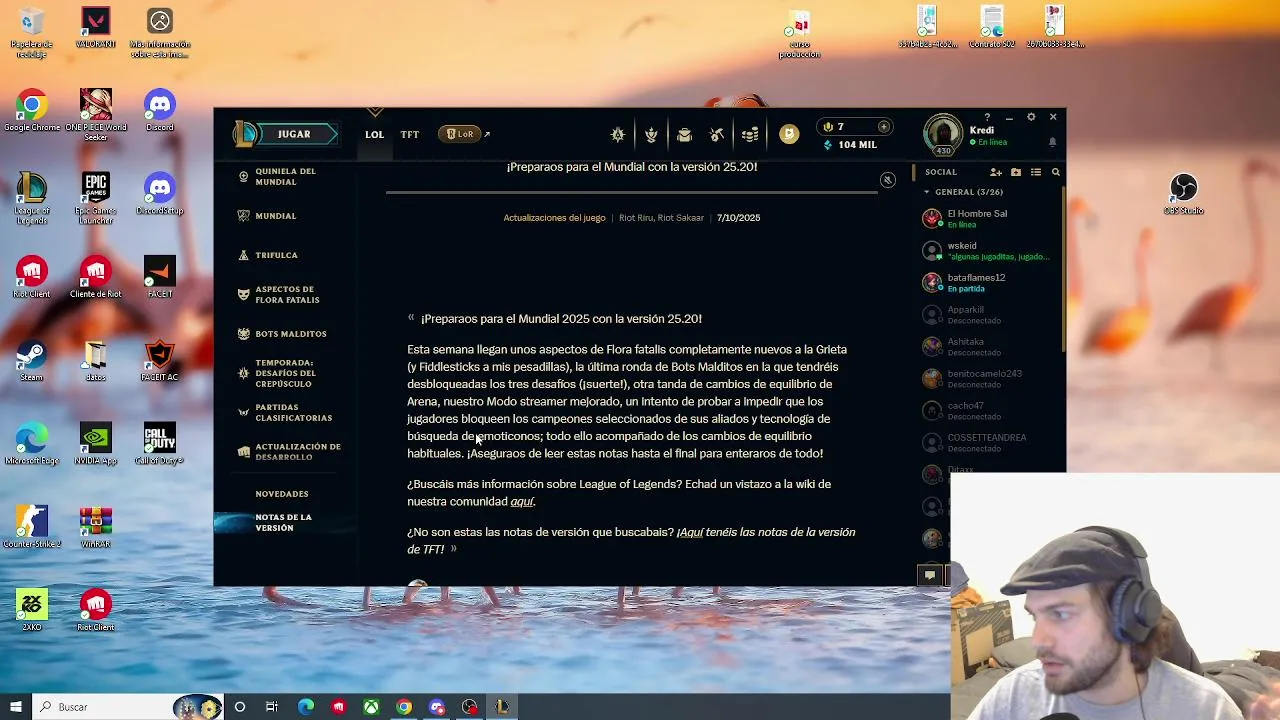Open the Loot hammer icon
This screenshot has width=1280, height=720.
[x=716, y=134]
